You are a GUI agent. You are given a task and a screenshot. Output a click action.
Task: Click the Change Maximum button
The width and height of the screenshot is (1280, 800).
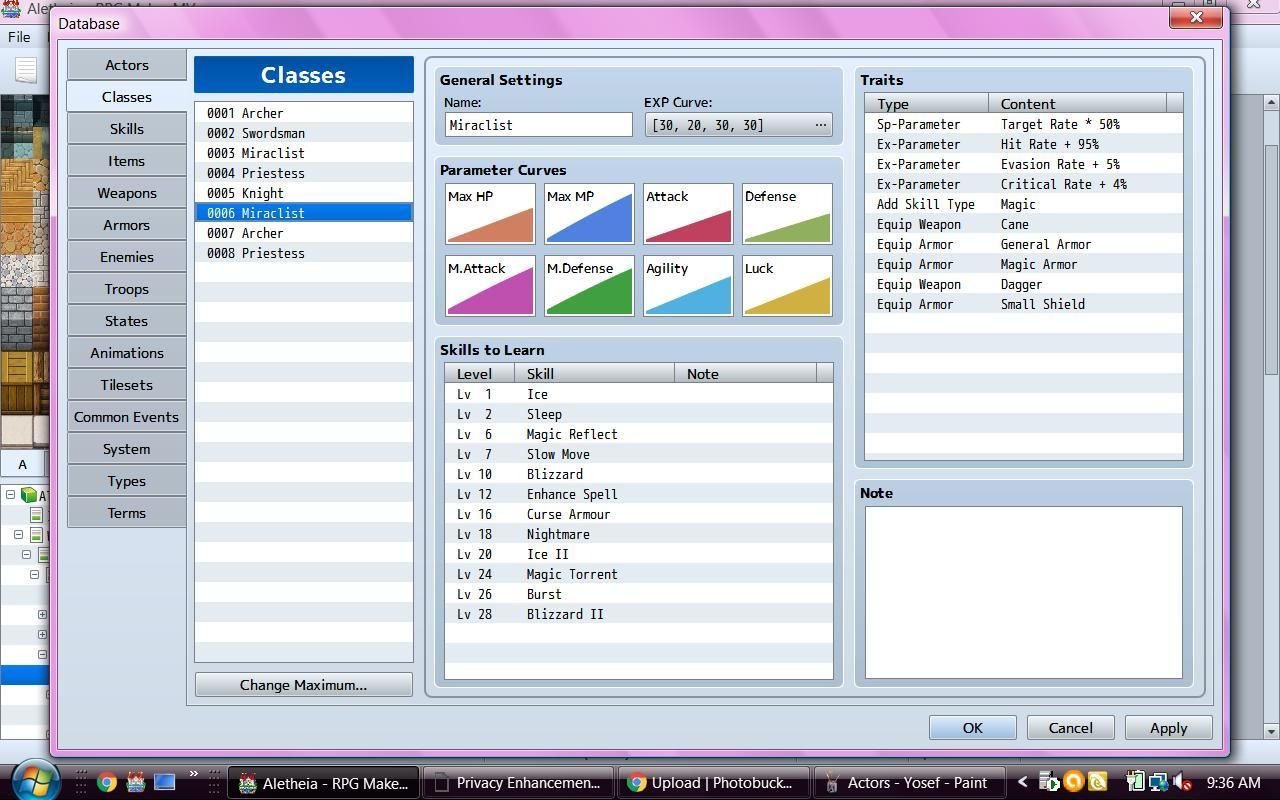pos(303,685)
